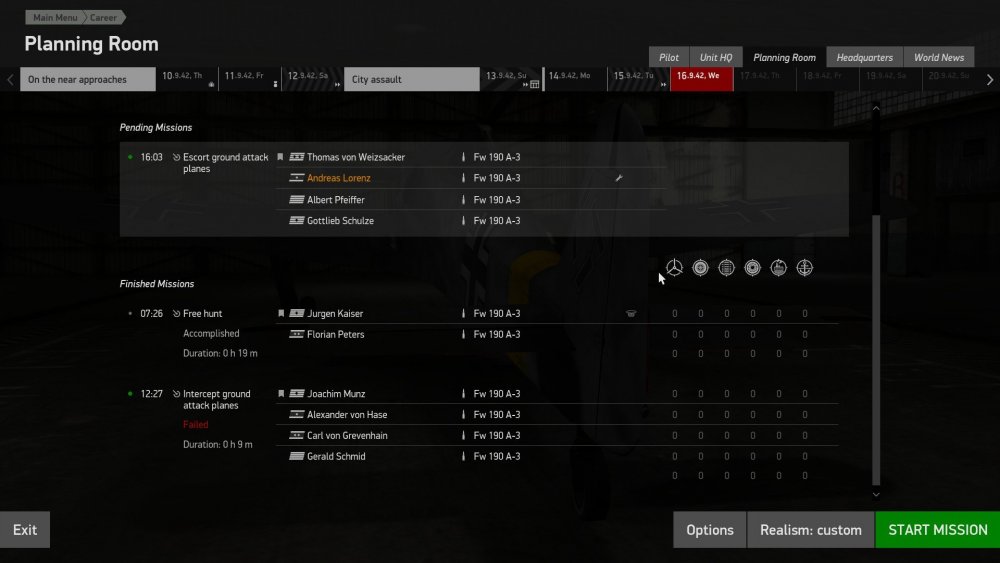Click the mission list down scroll arrow
Screen dimensions: 1000x563
pos(876,495)
